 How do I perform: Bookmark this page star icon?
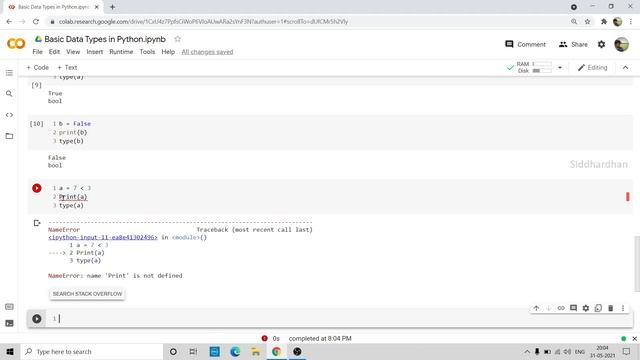(587, 22)
